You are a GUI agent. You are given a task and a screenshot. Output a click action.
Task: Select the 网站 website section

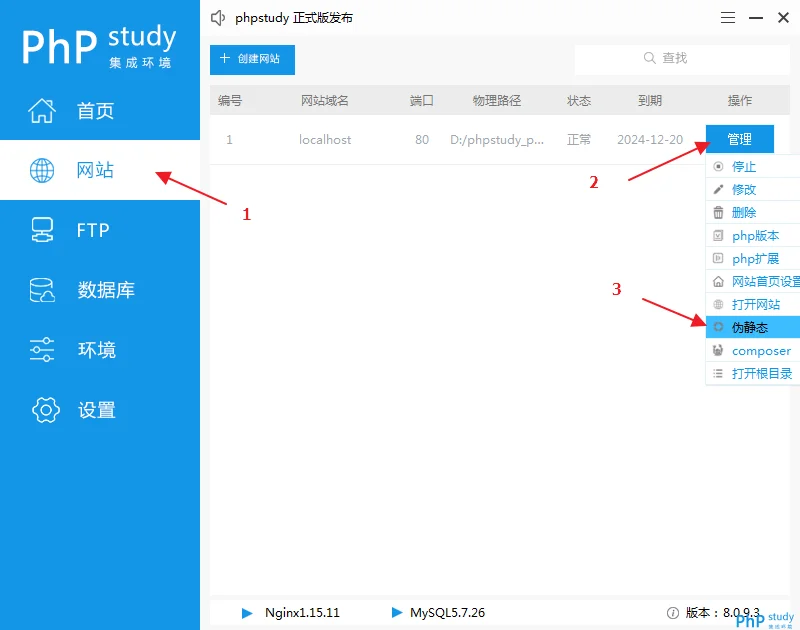point(99,170)
